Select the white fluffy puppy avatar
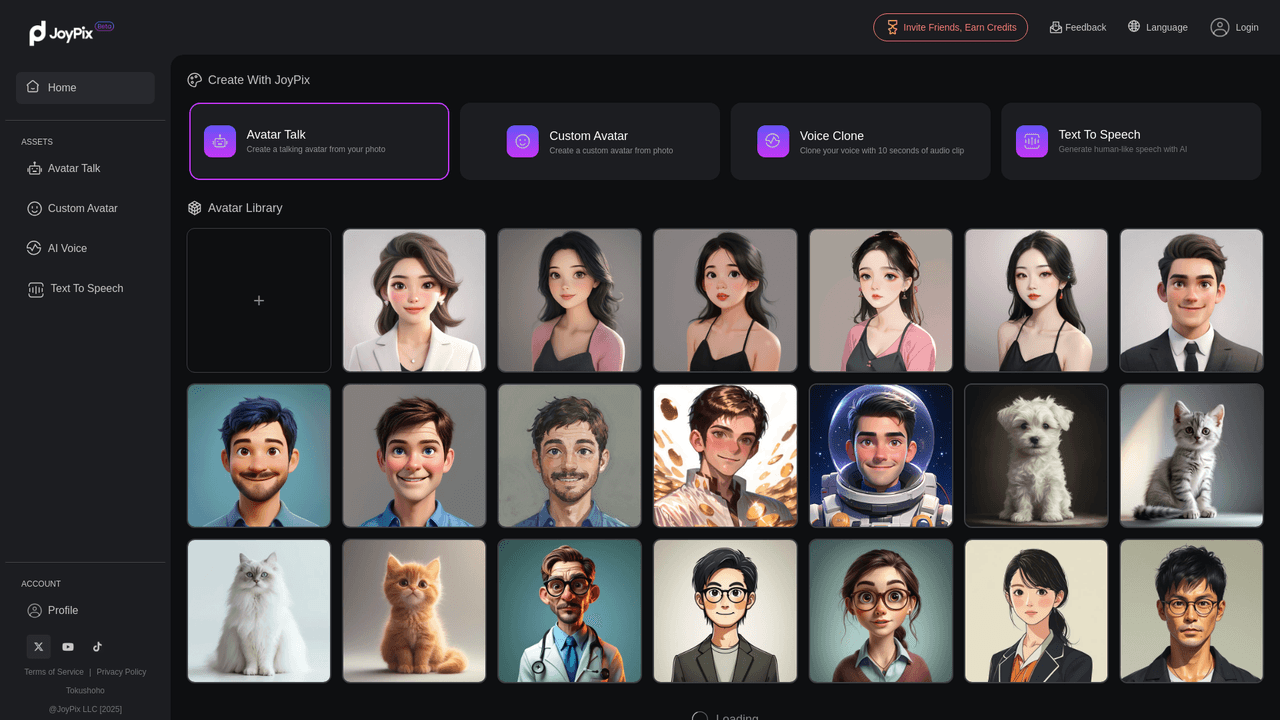 coord(1036,456)
